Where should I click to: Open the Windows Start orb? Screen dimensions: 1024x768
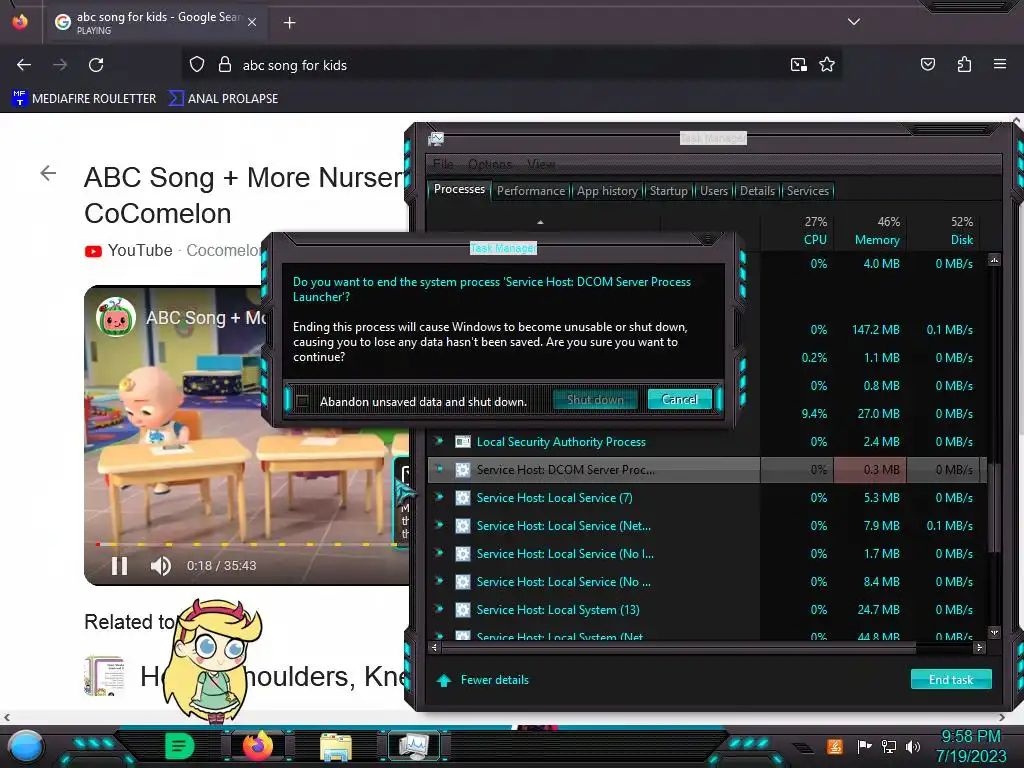(x=26, y=746)
